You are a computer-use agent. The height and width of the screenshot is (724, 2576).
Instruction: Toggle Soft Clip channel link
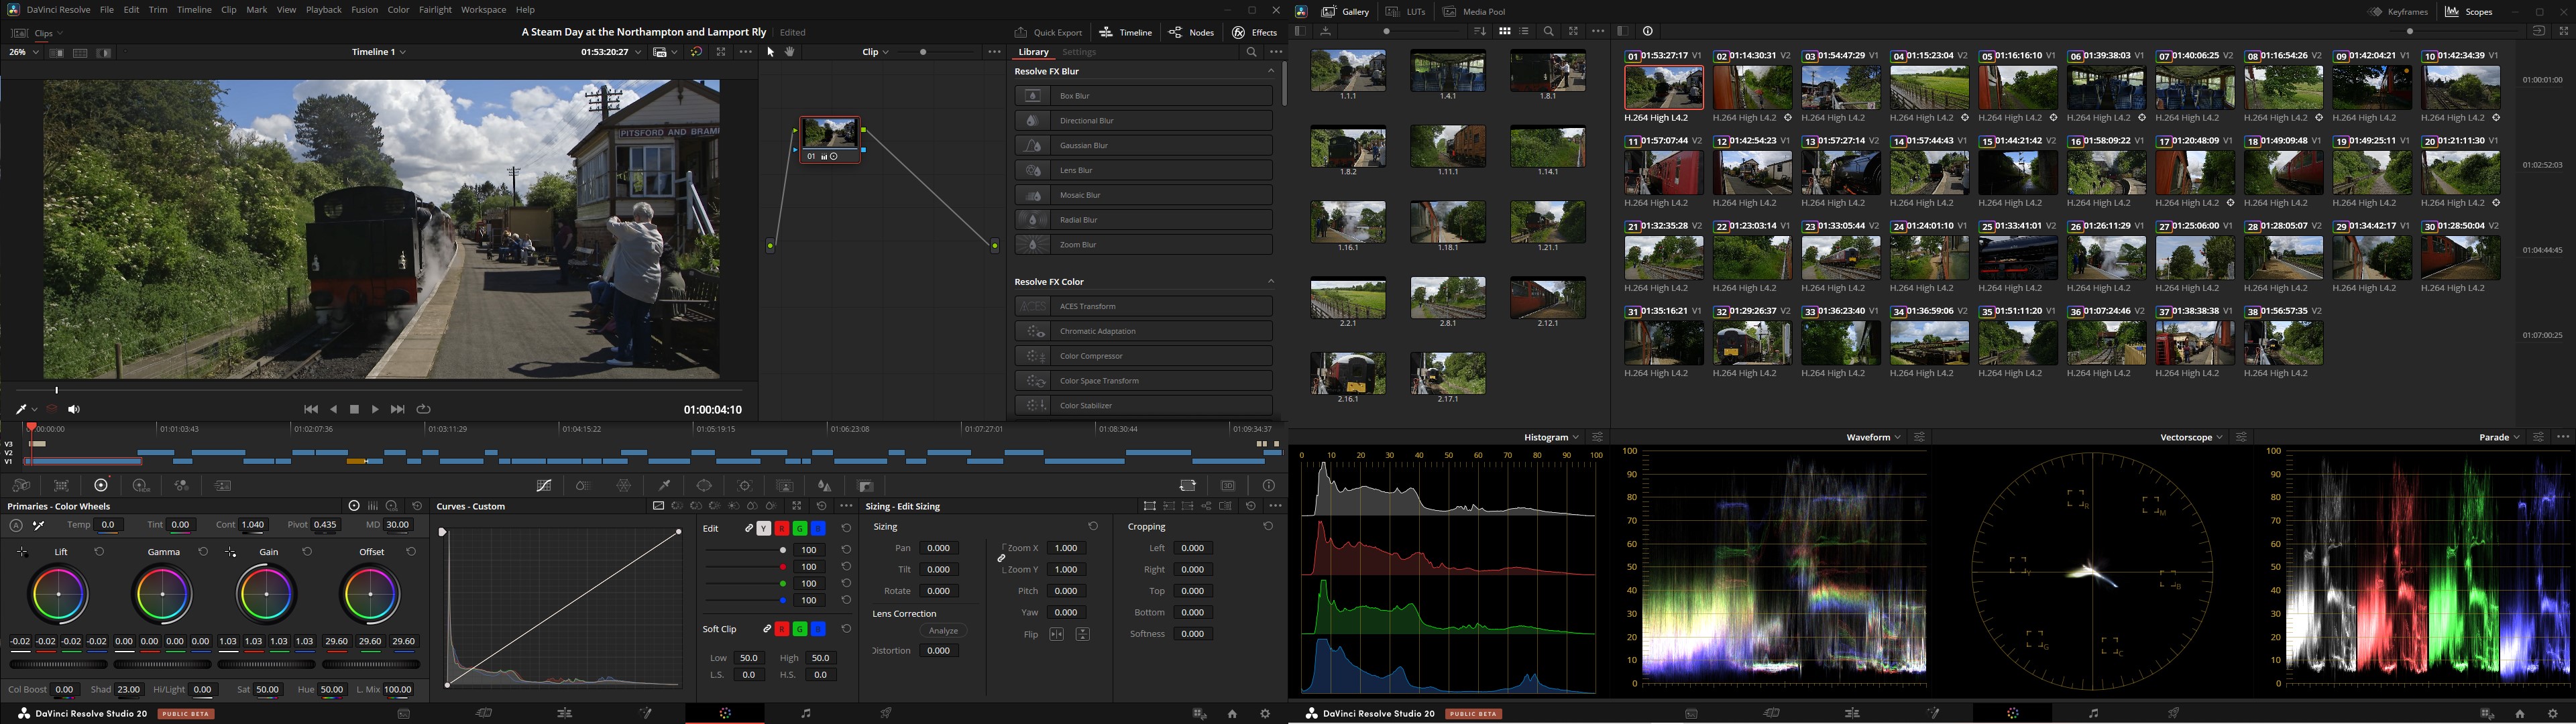[767, 629]
